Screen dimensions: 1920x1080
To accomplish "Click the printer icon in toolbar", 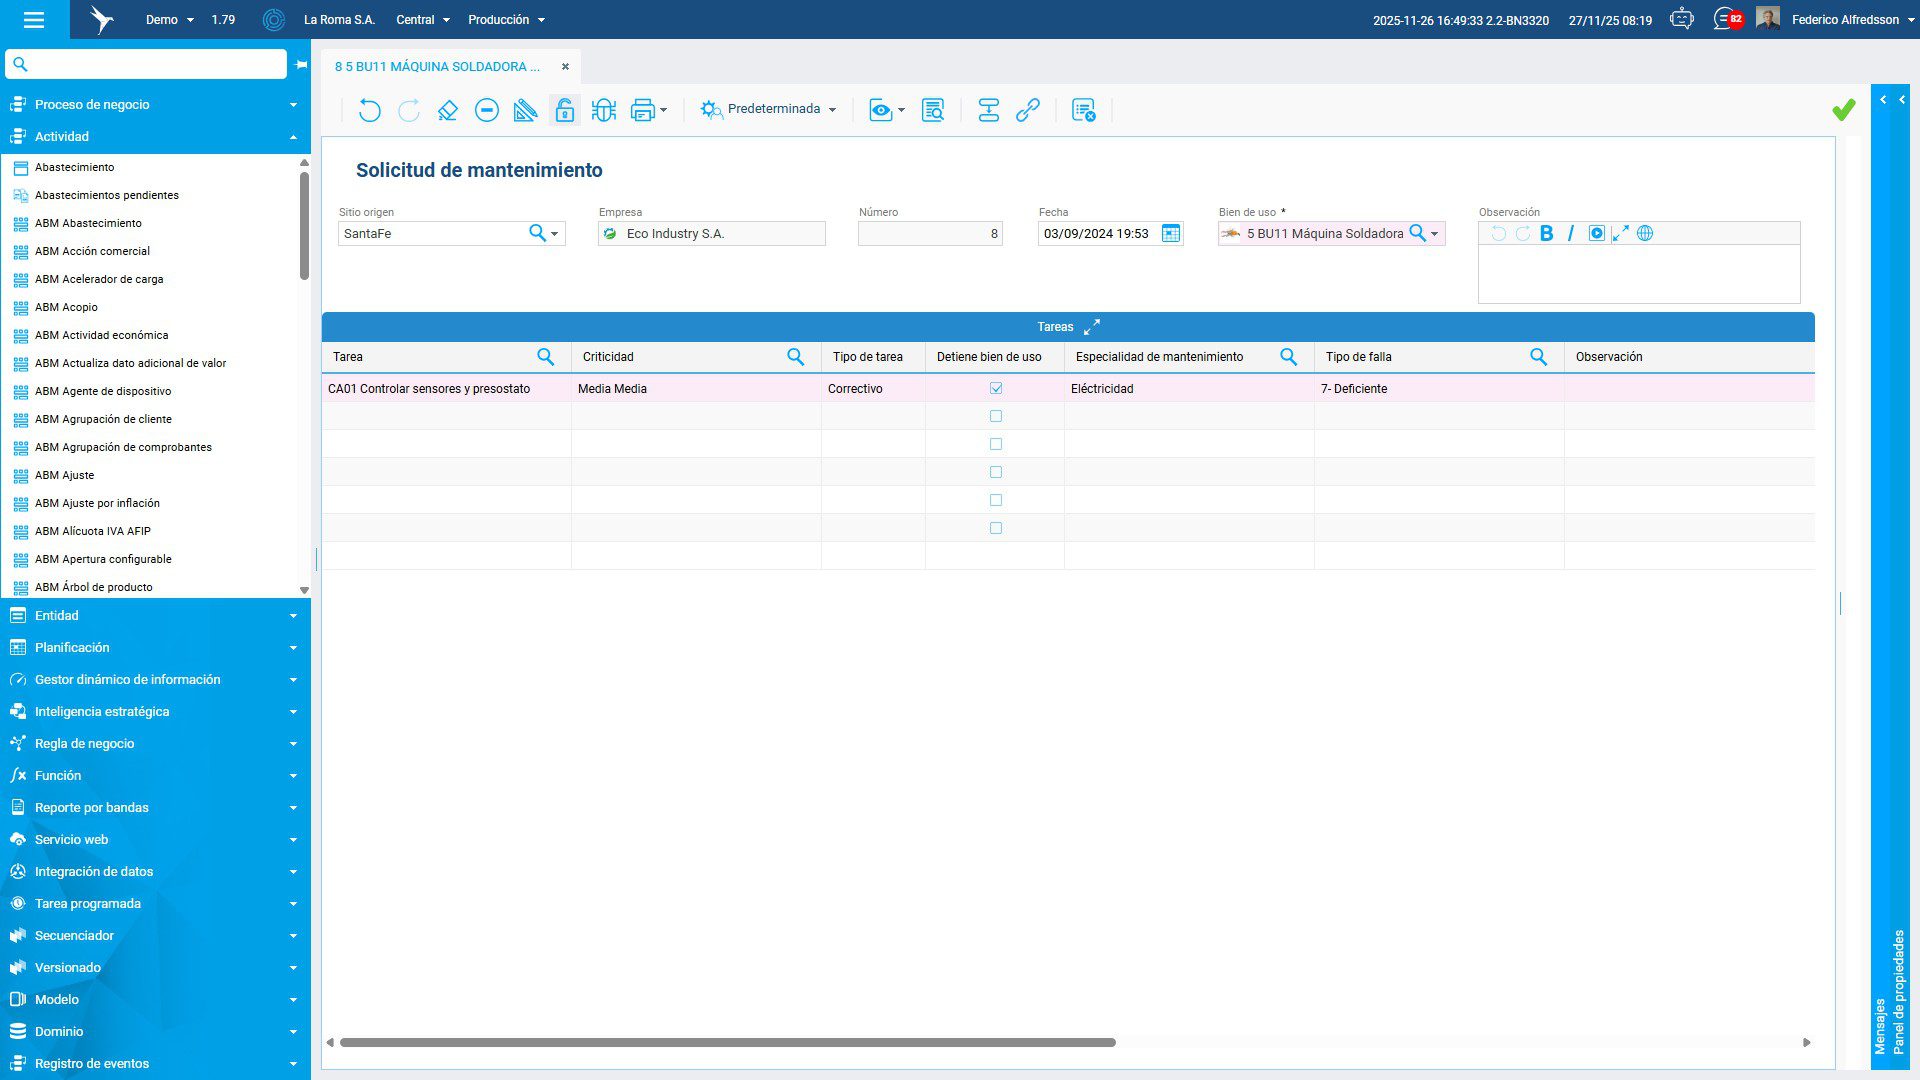I will pyautogui.click(x=642, y=110).
